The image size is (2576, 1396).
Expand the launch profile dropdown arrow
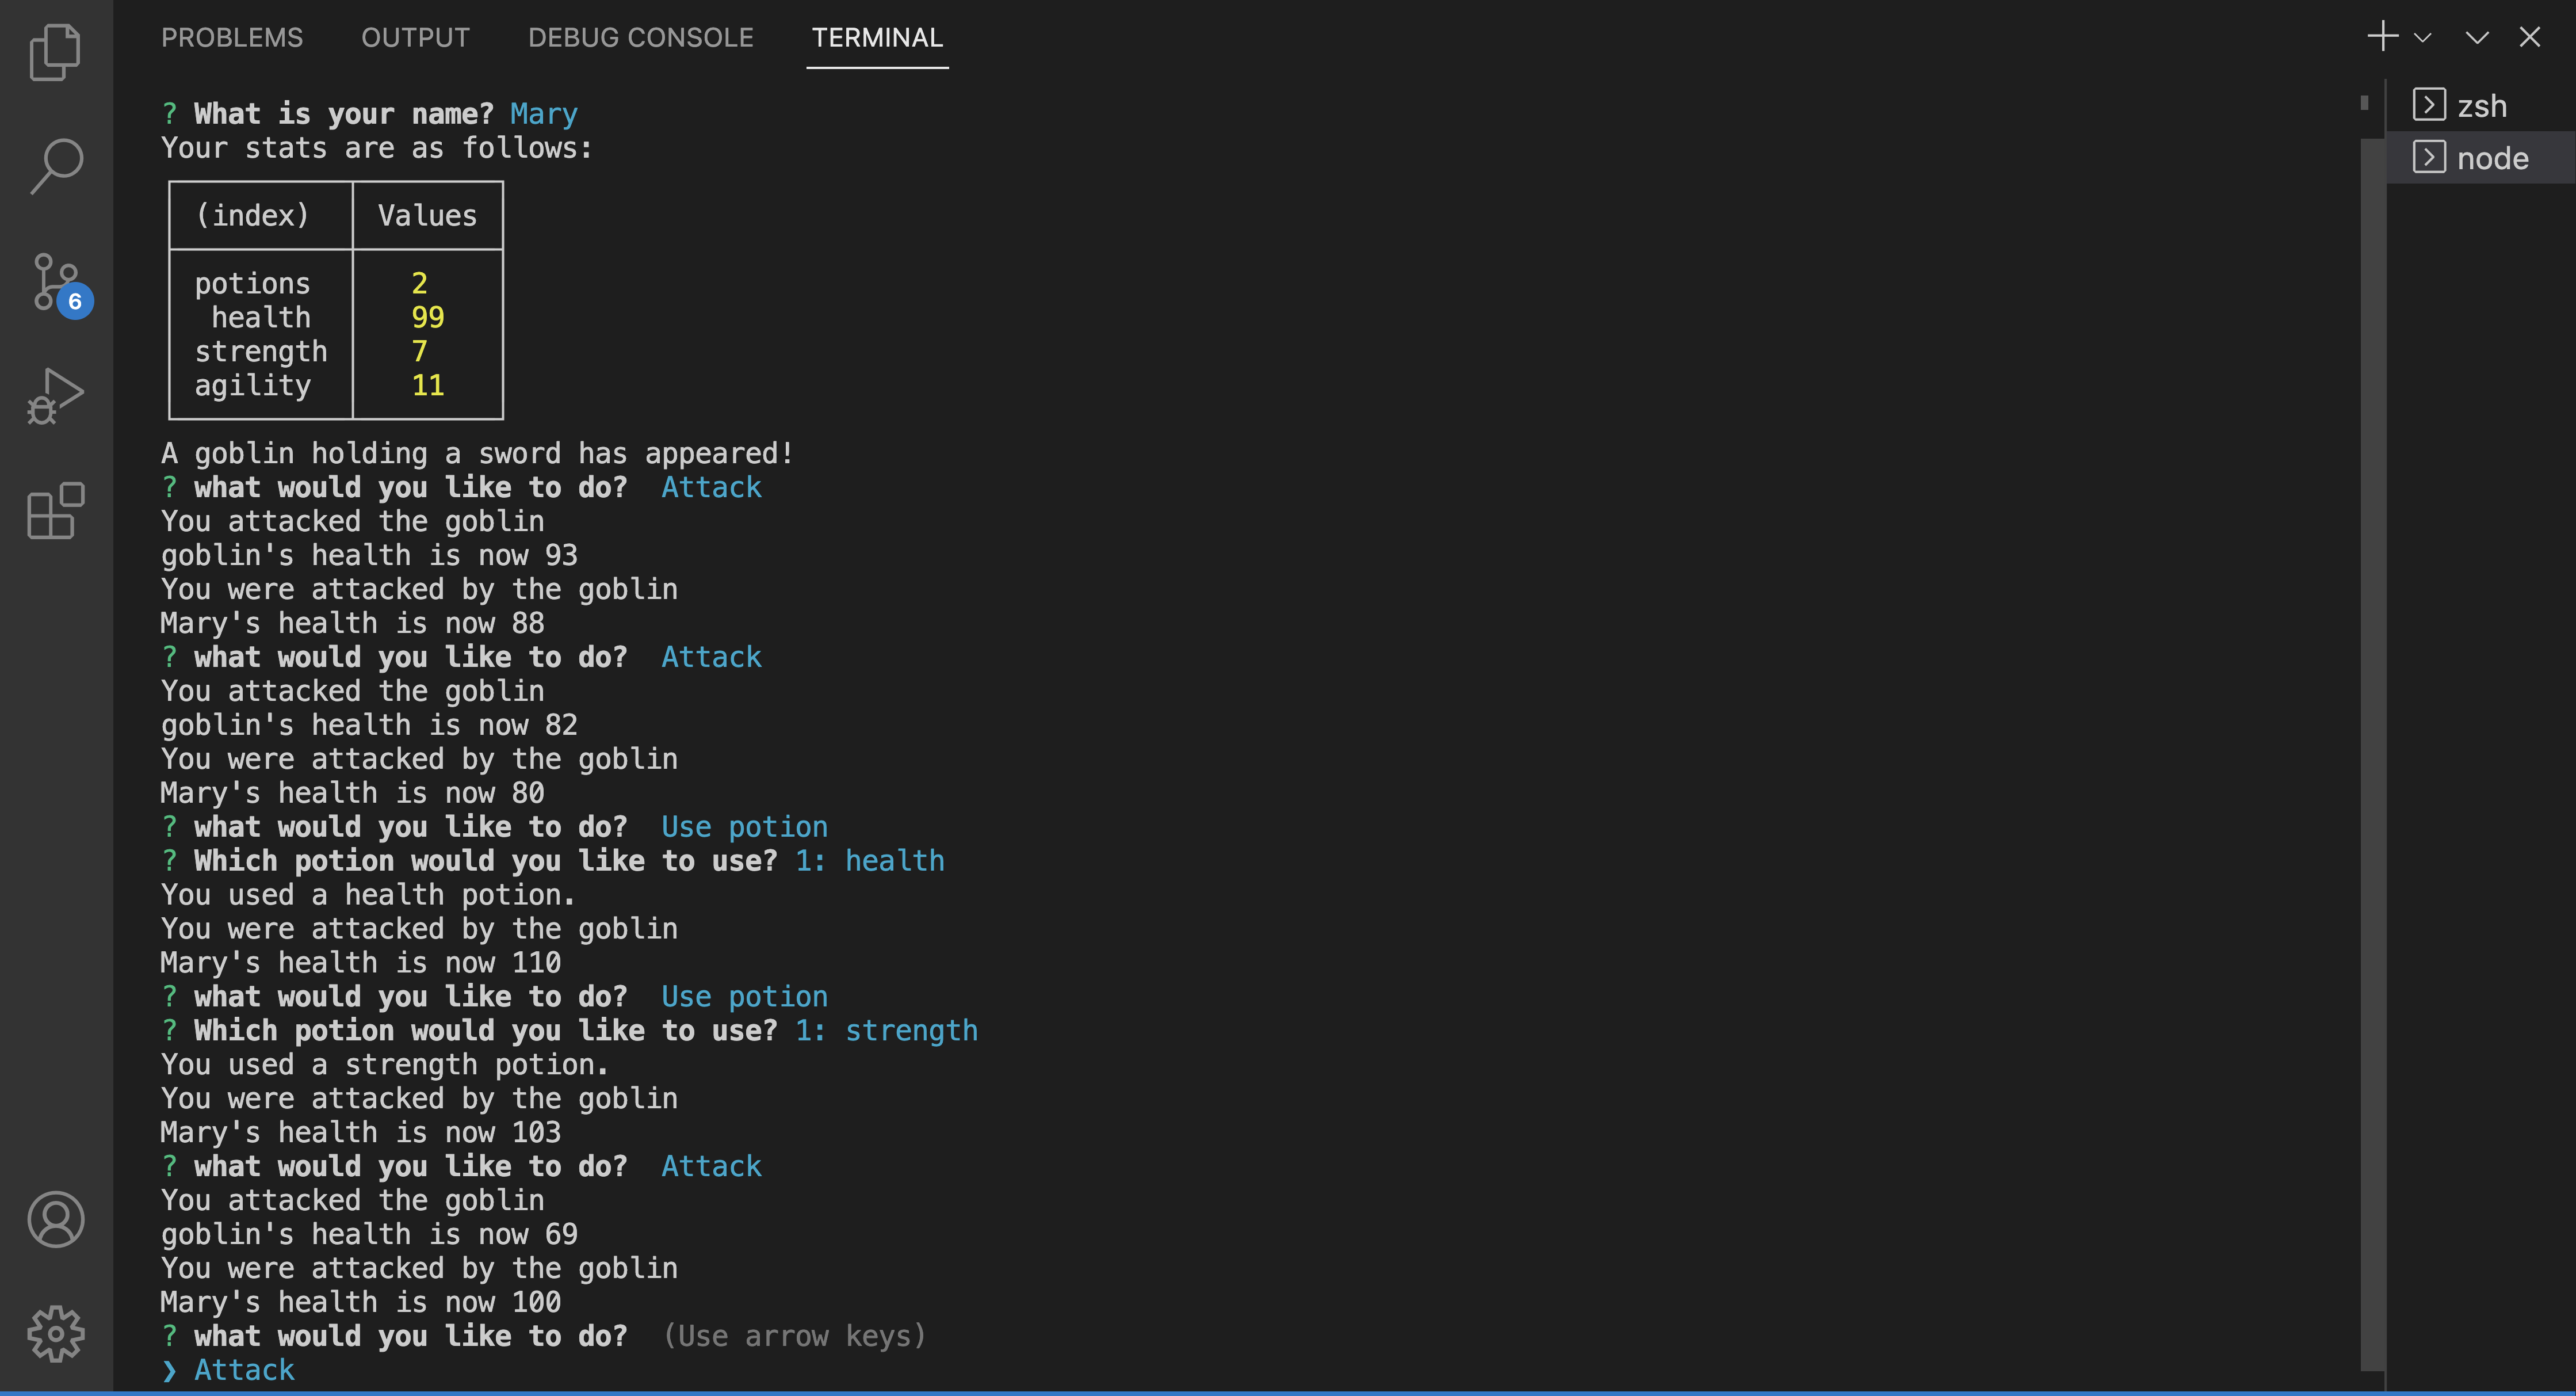2422,38
